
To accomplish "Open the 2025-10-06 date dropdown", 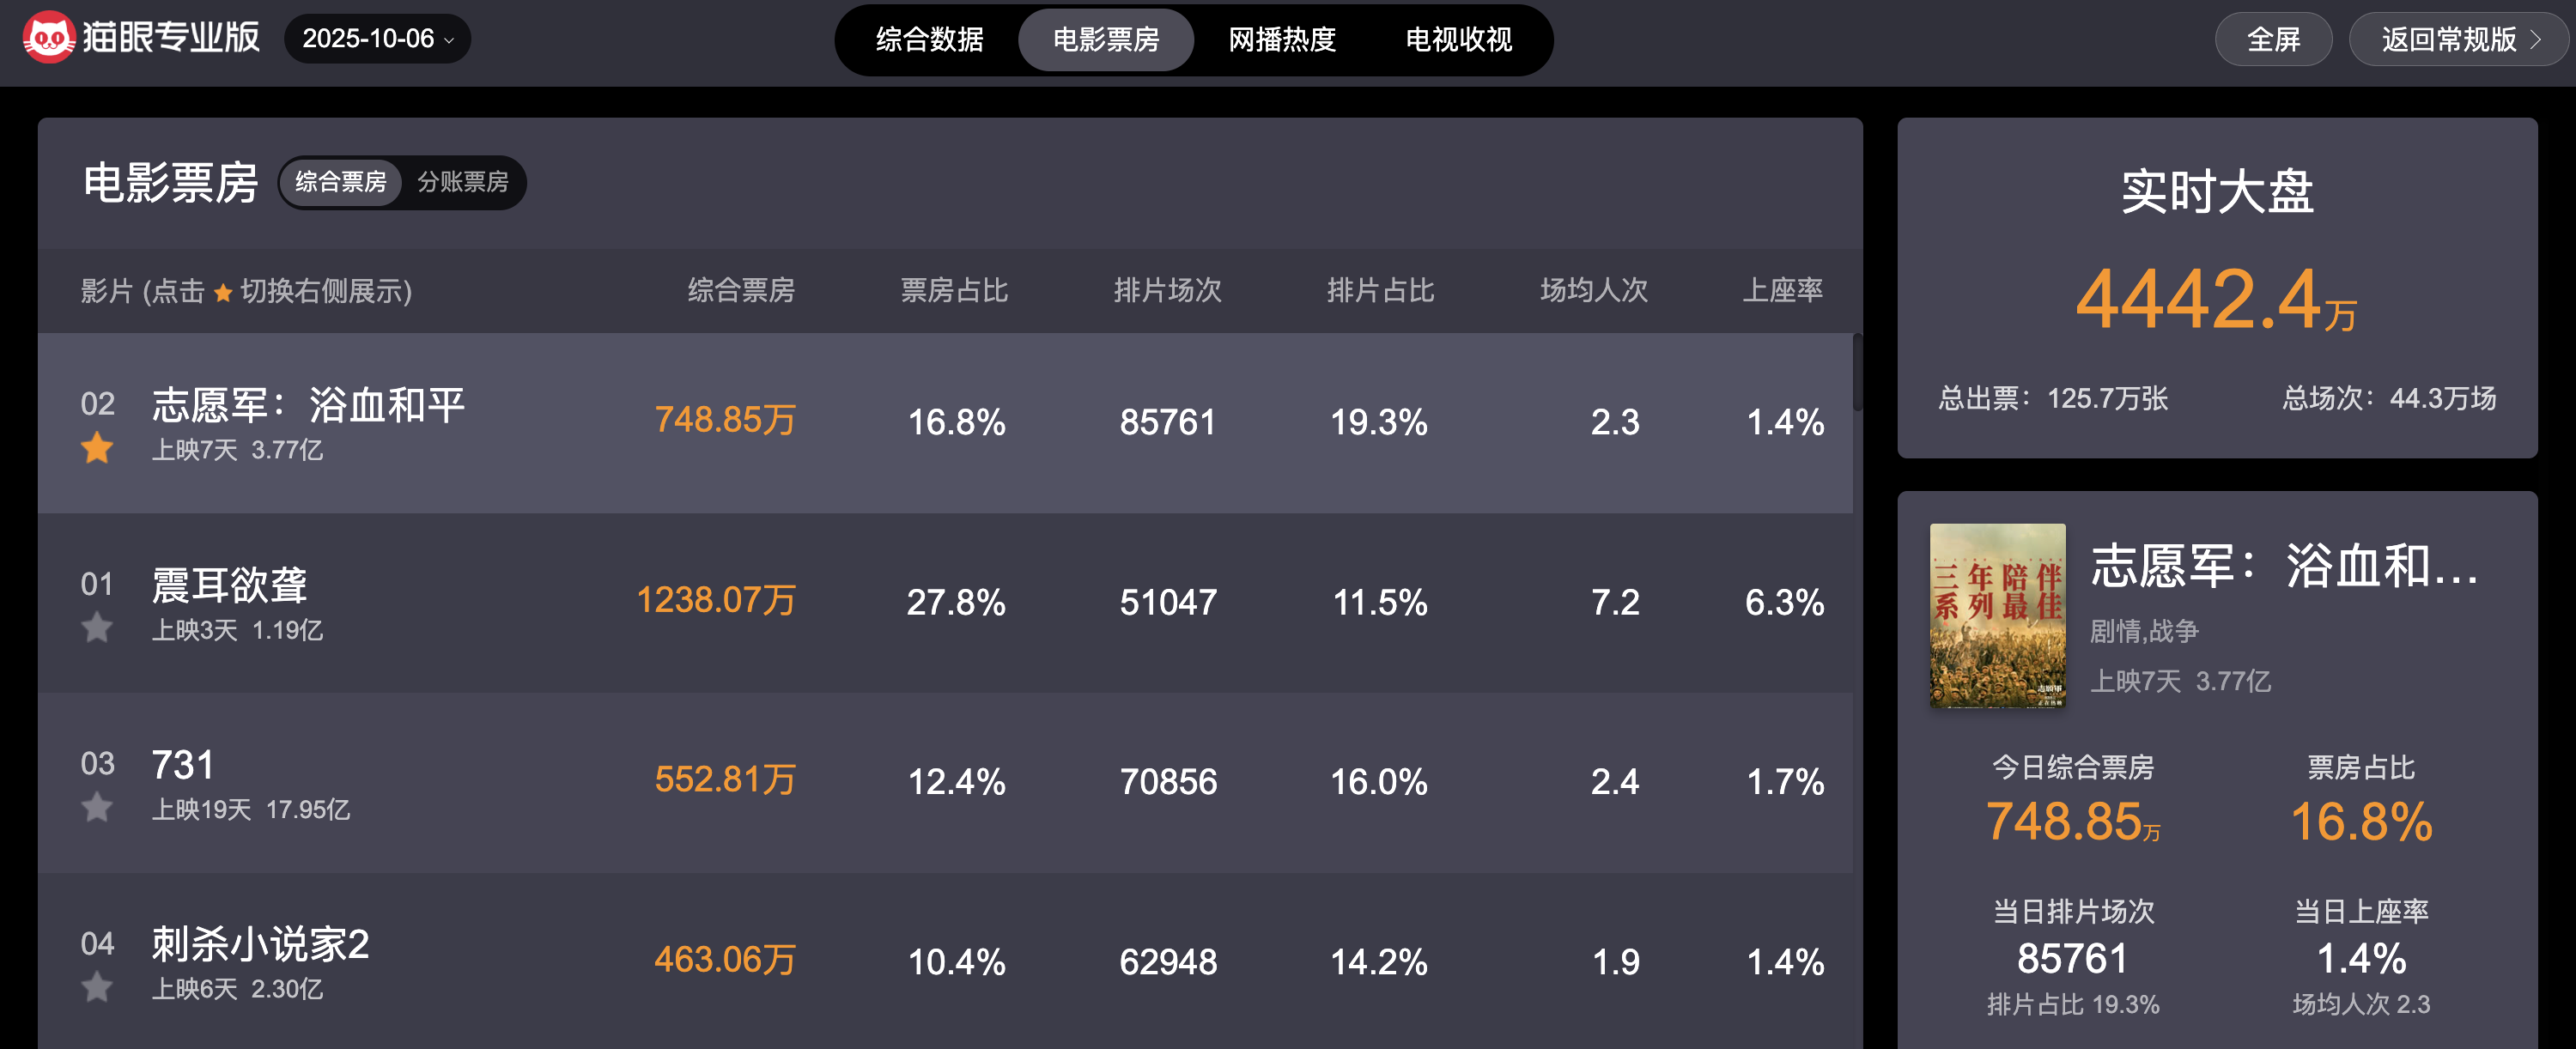I will [x=377, y=39].
